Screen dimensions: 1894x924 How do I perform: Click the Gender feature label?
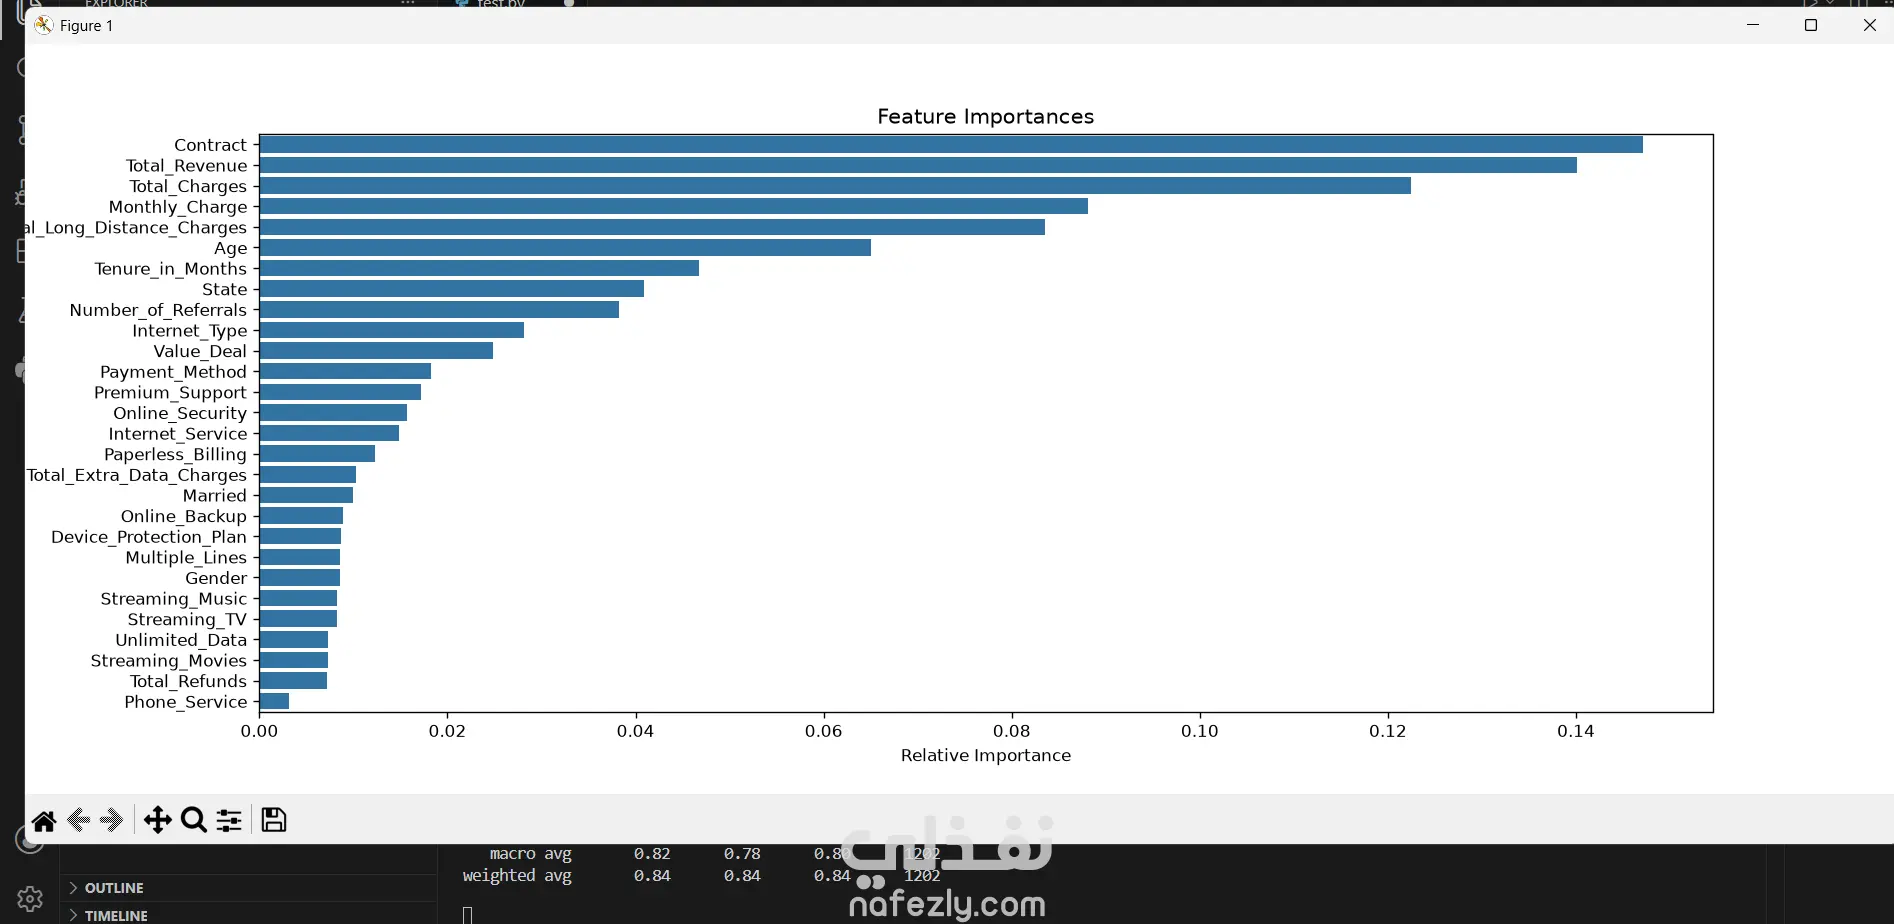[216, 578]
